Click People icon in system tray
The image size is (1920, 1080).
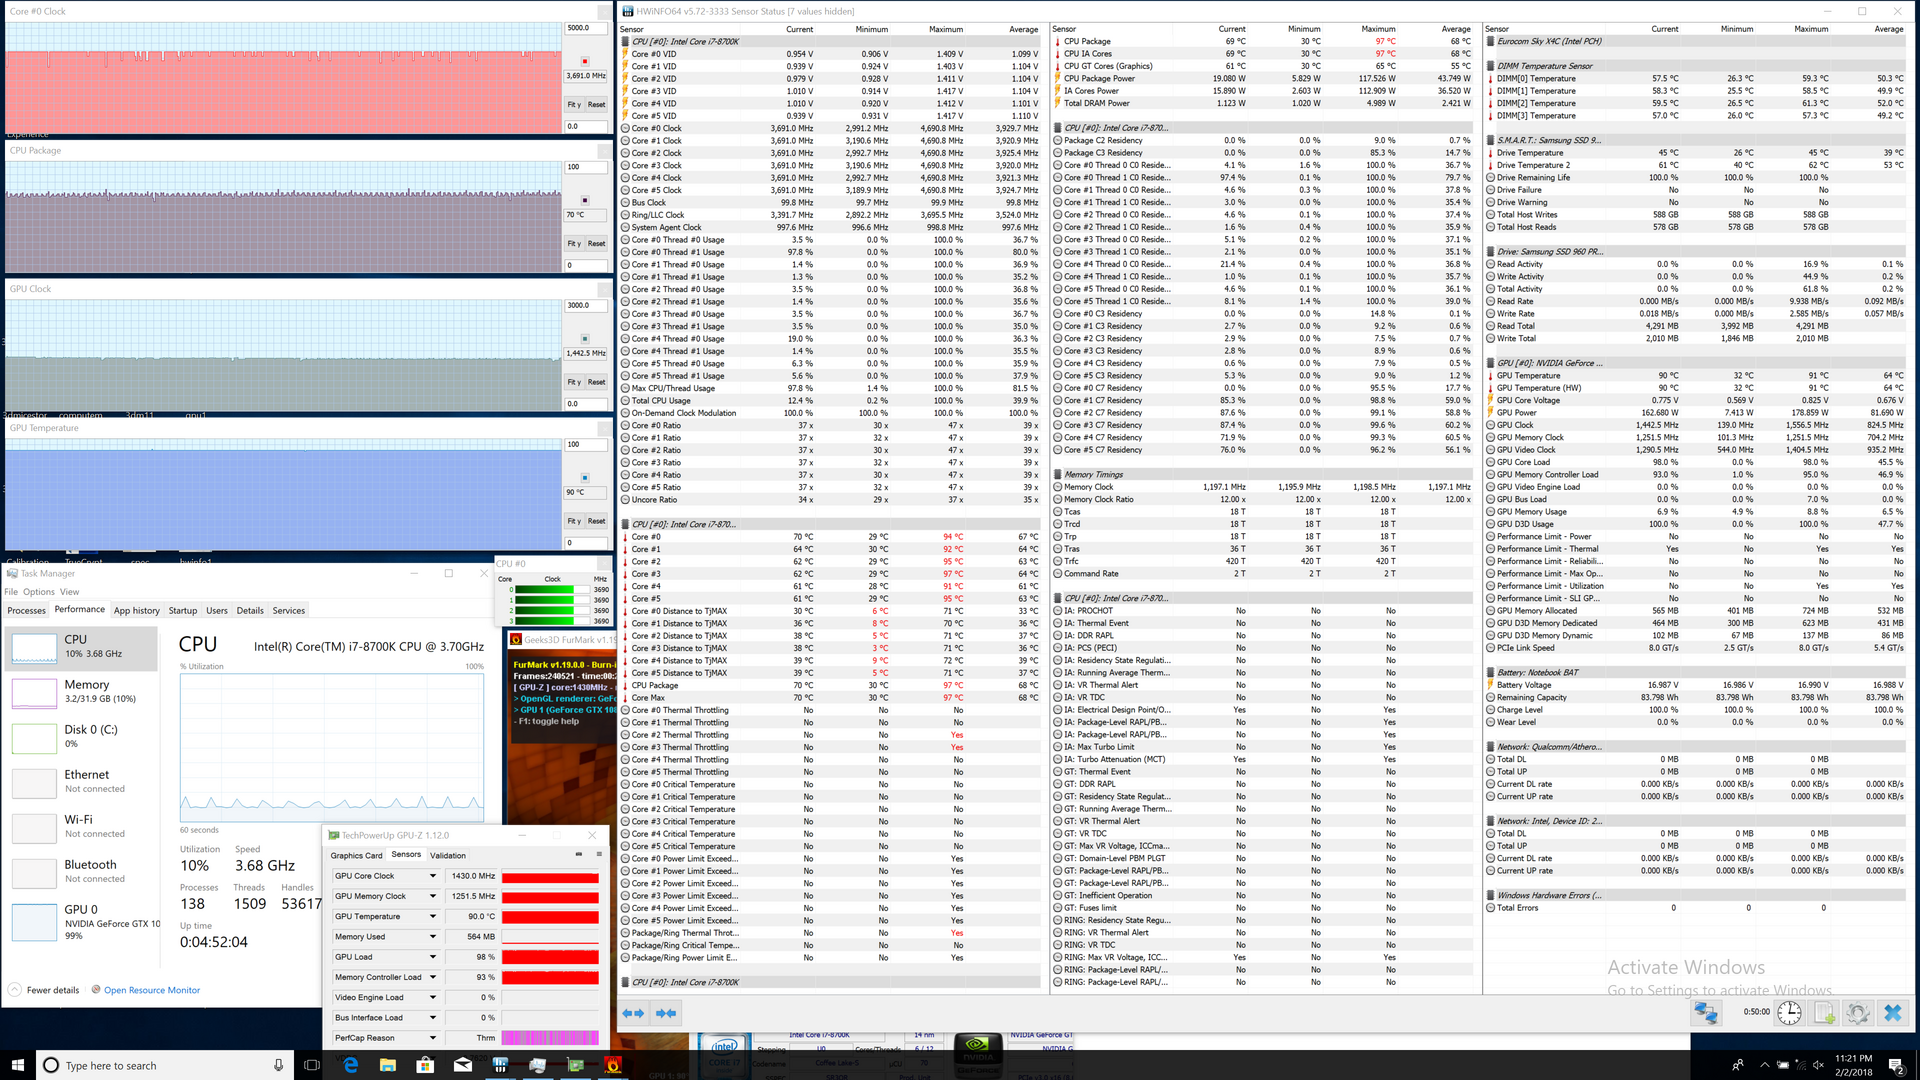1738,1065
